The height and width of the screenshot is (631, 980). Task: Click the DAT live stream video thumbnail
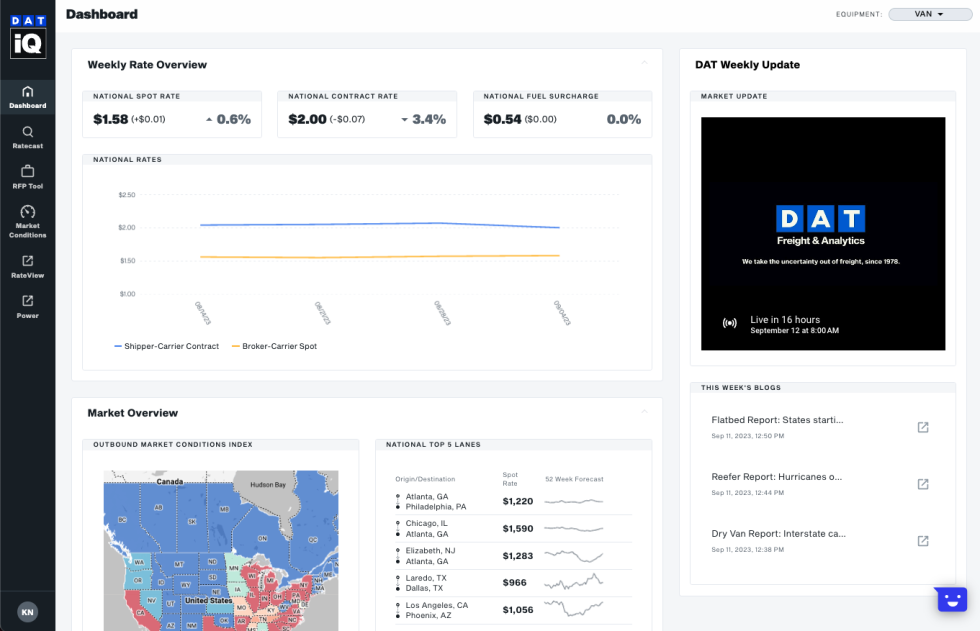click(x=822, y=234)
